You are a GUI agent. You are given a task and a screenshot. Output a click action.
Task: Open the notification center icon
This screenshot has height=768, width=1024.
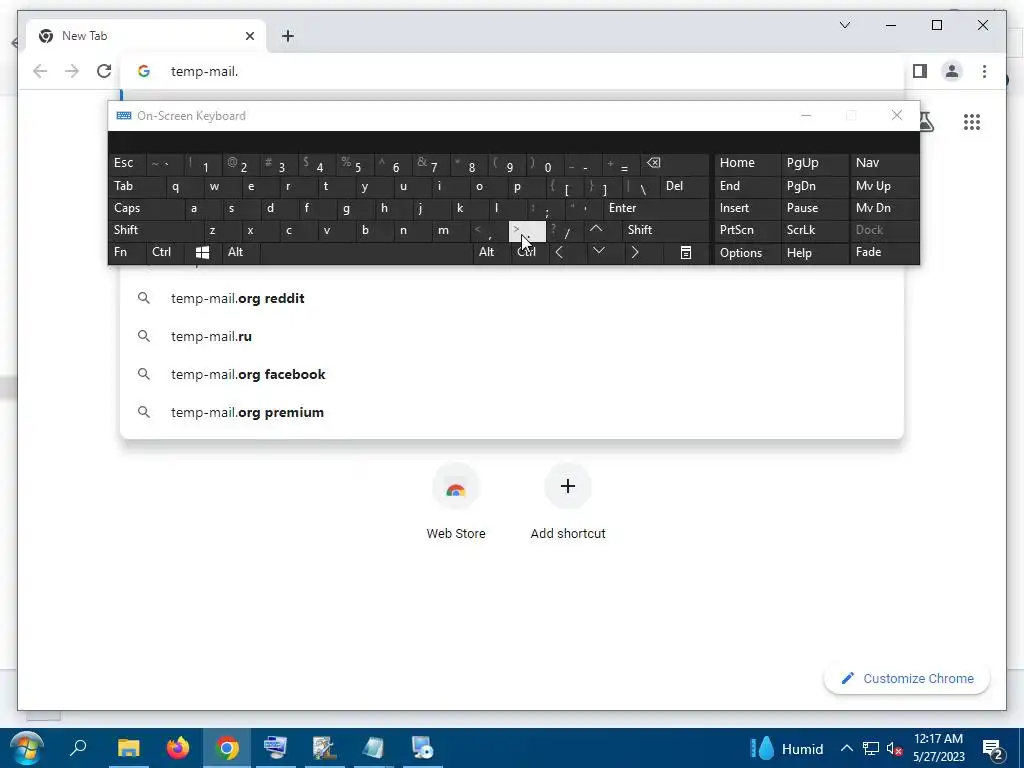pos(992,749)
